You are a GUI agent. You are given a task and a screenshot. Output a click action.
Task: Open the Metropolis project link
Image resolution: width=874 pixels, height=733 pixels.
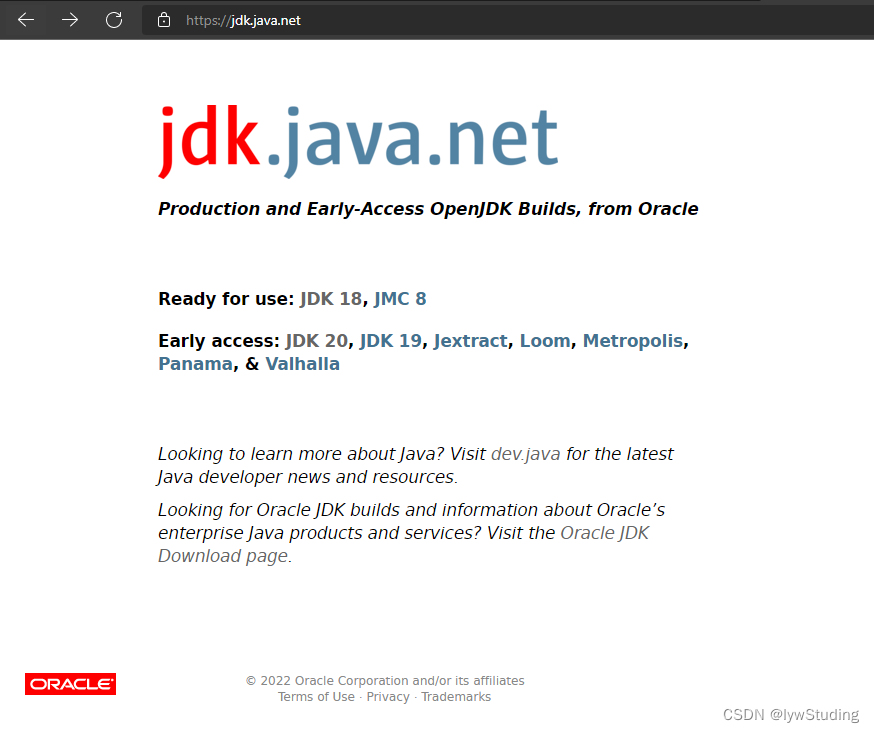click(x=633, y=341)
